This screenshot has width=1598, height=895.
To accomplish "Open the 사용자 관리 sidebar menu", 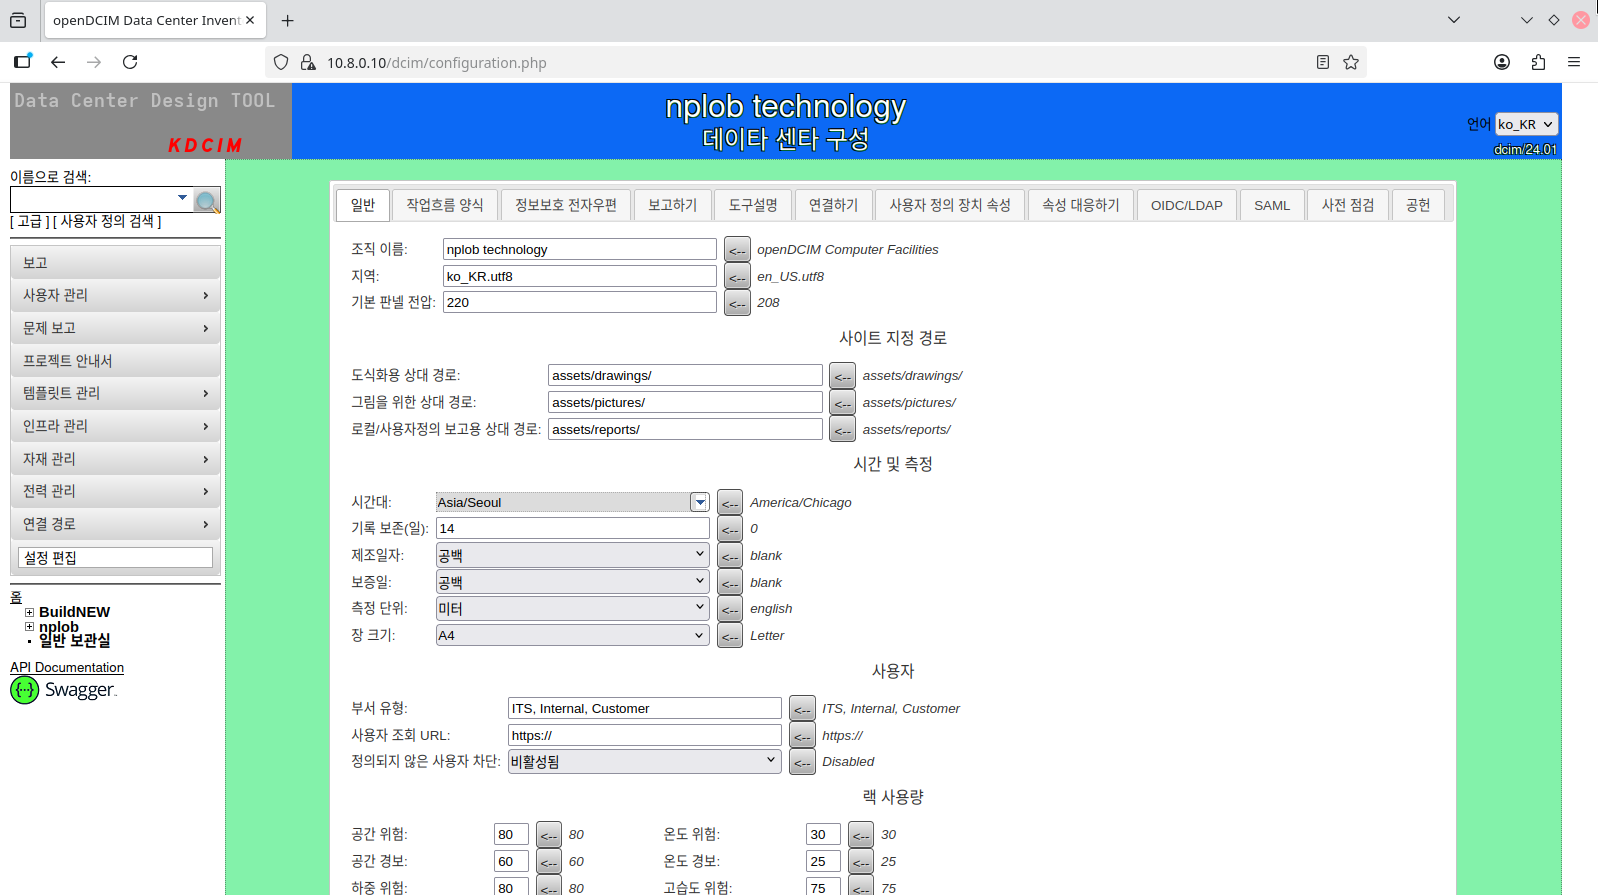I will coord(115,295).
